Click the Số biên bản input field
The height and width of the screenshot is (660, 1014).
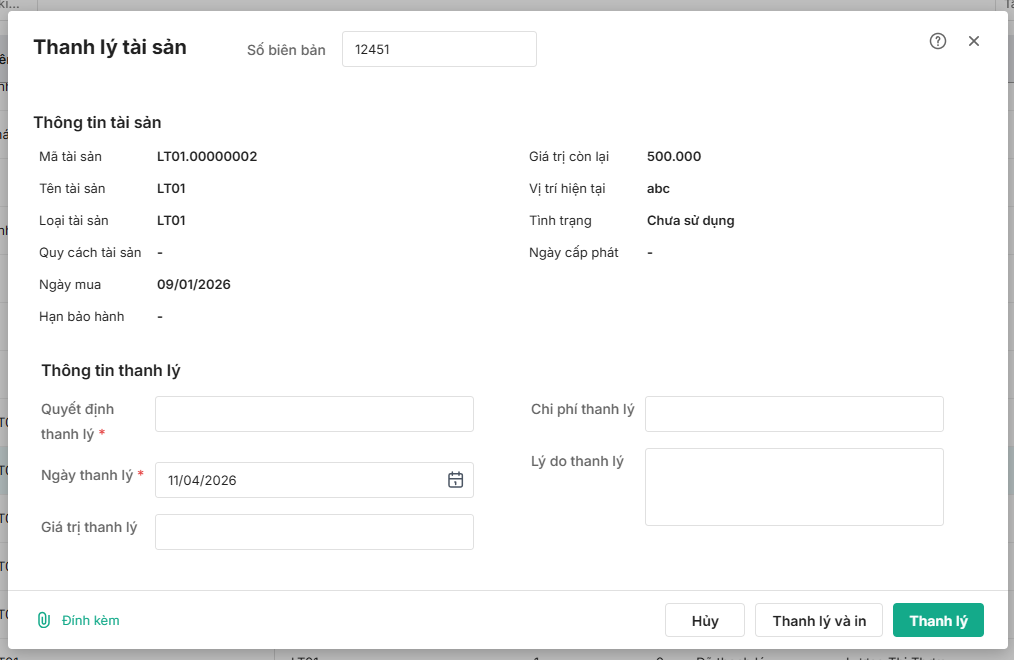pos(439,49)
